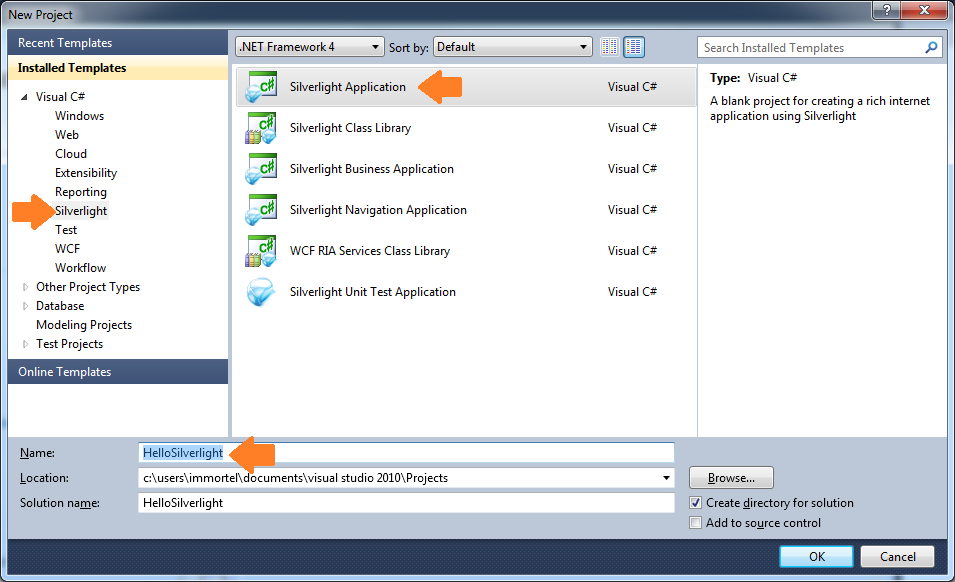Select the Windows template category
Screen dimensions: 955x582
(x=79, y=116)
